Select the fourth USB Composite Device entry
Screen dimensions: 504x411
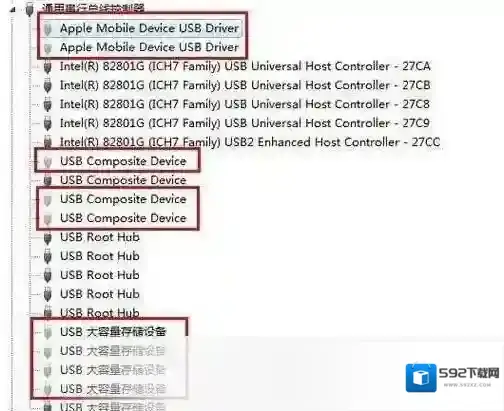click(123, 218)
